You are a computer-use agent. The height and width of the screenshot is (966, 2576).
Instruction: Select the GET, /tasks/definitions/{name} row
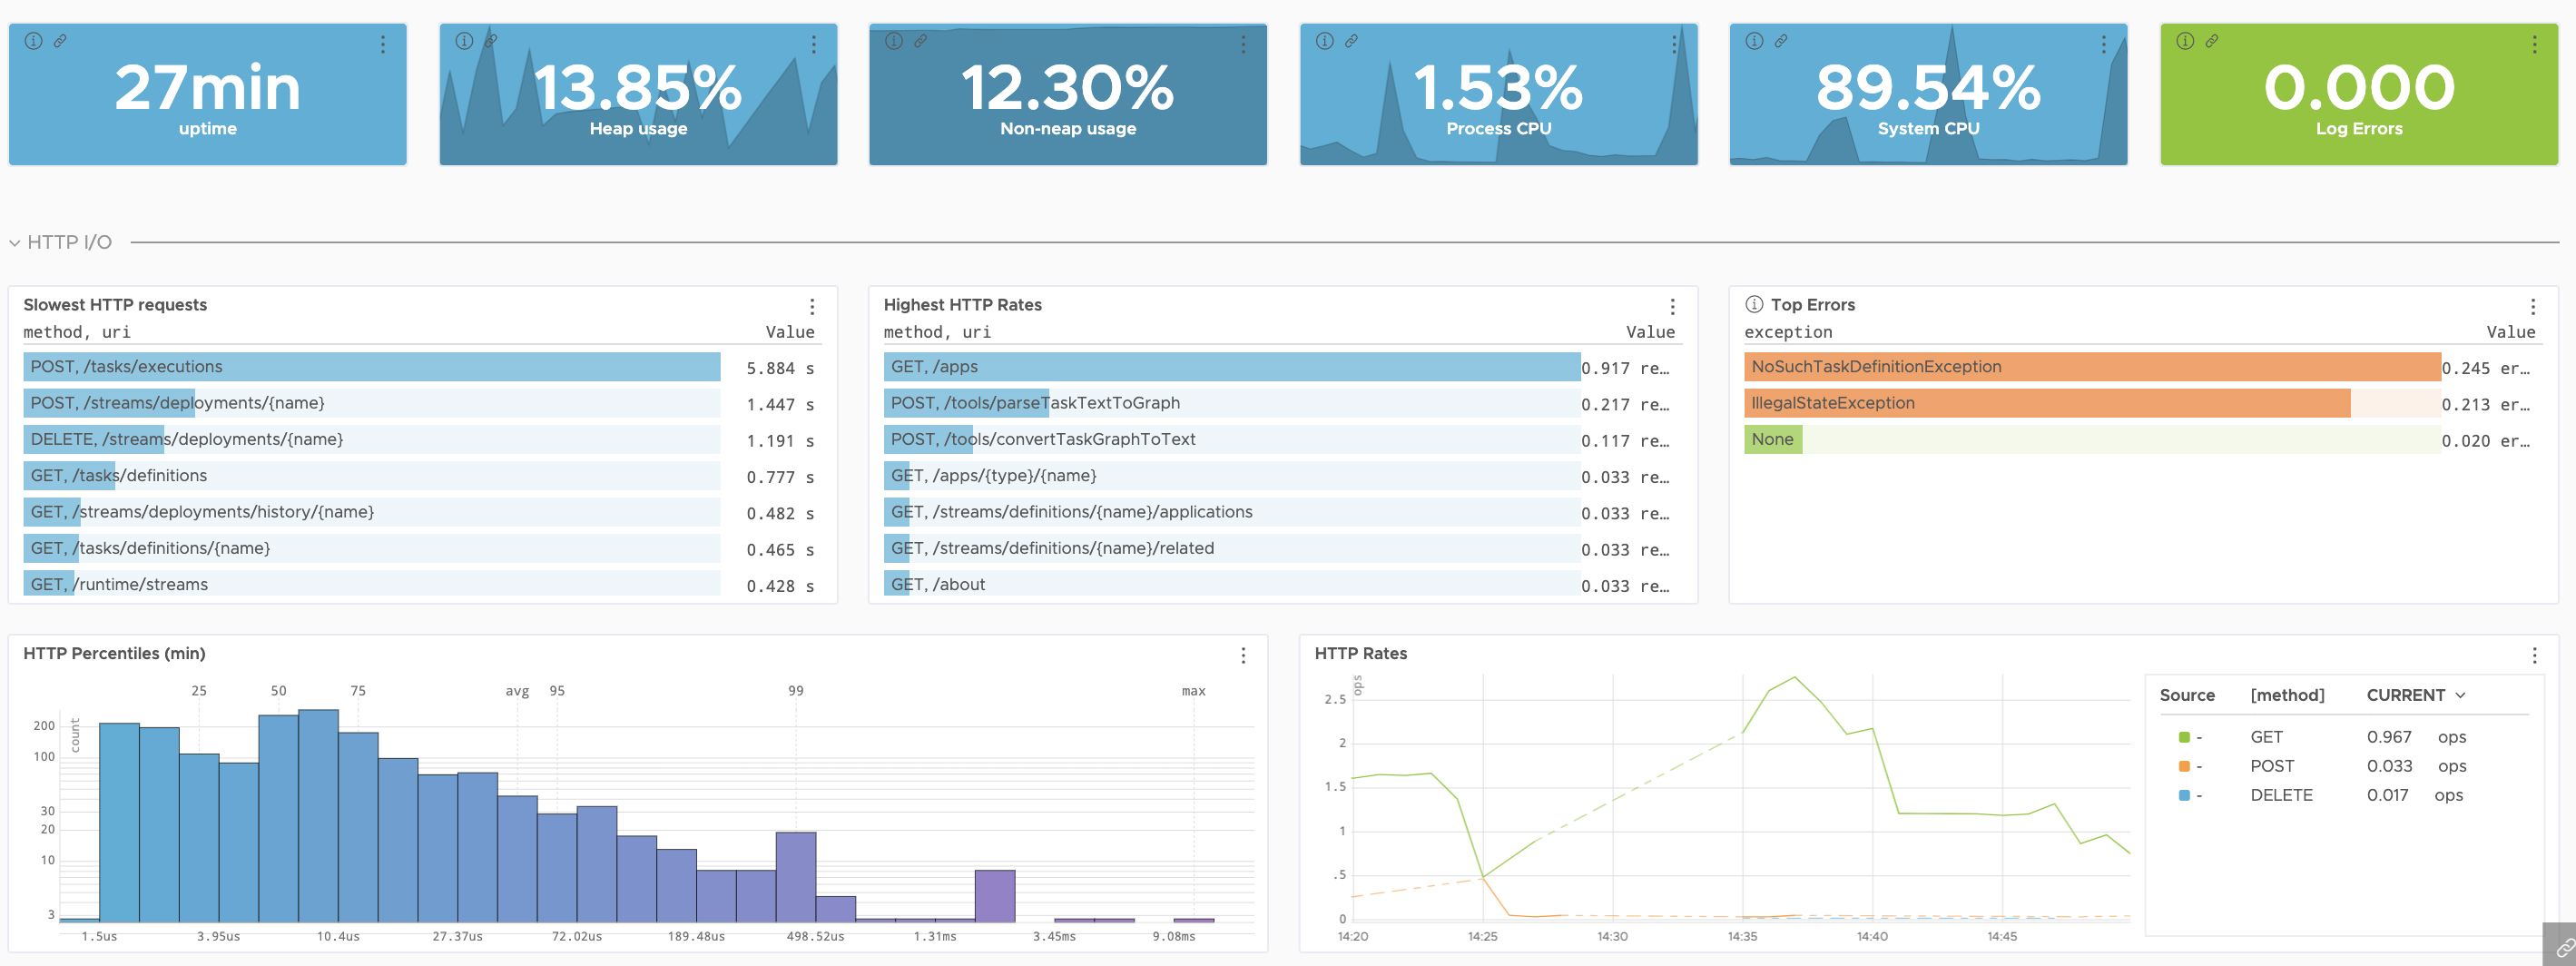421,548
